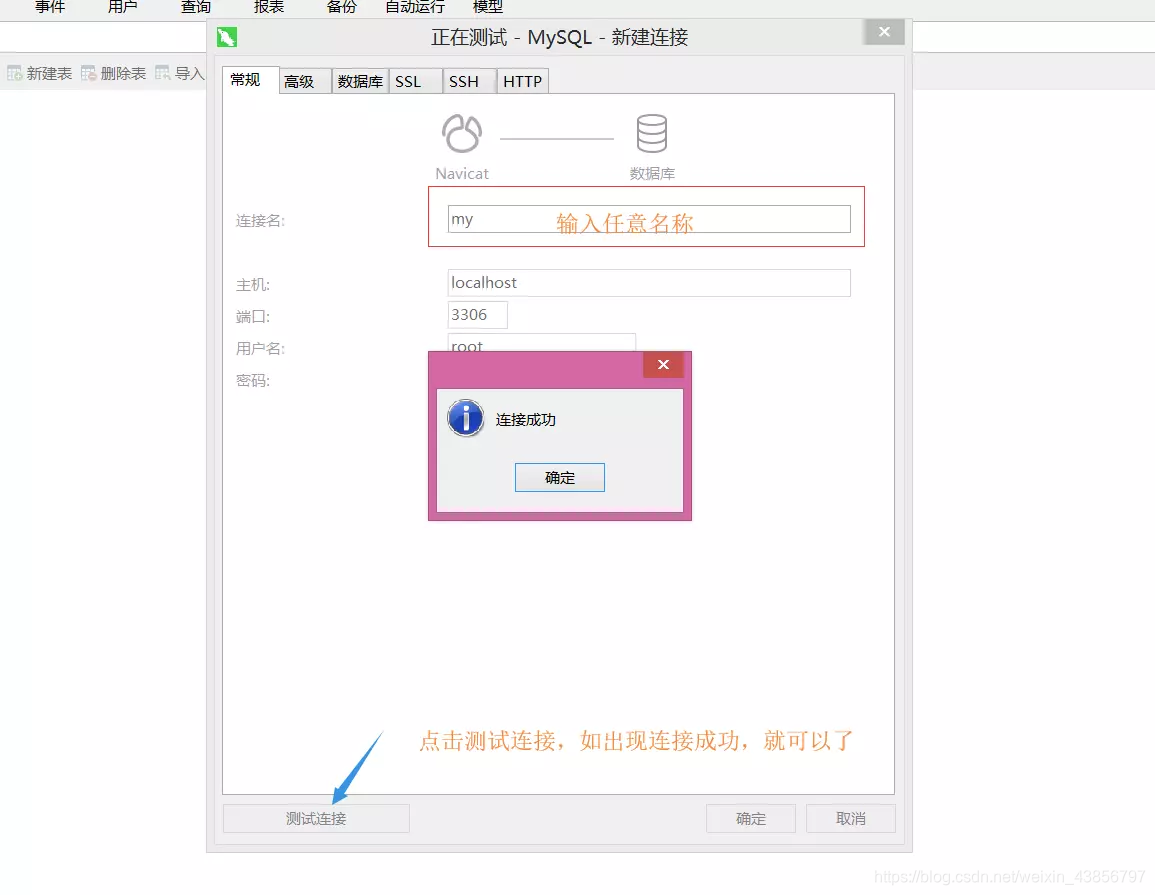Close the 连接成功 message box
This screenshot has width=1155, height=895.
click(663, 364)
